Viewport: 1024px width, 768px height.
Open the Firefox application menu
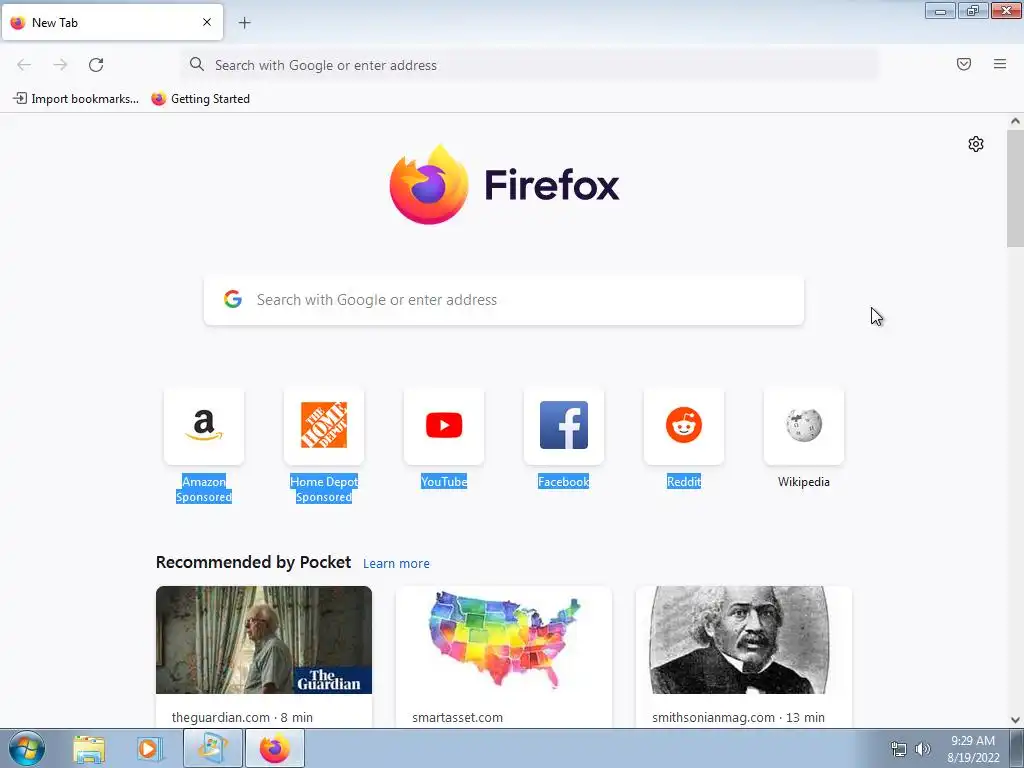(x=1000, y=64)
